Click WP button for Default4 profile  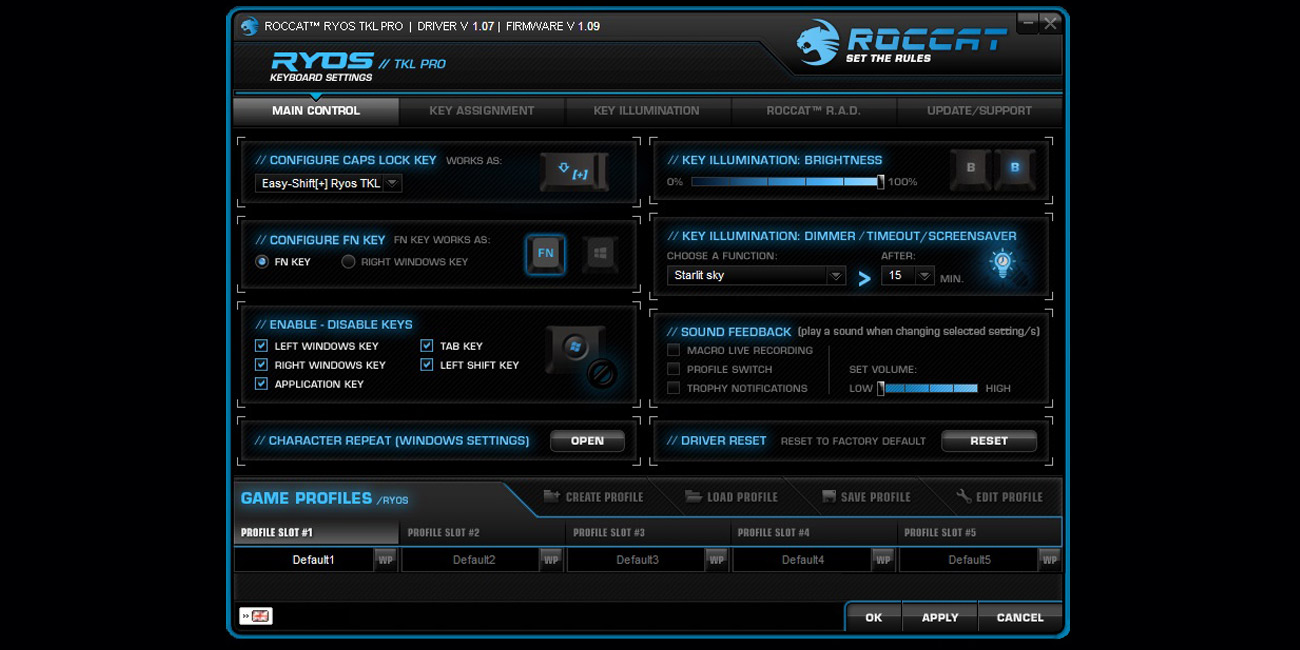(x=882, y=560)
